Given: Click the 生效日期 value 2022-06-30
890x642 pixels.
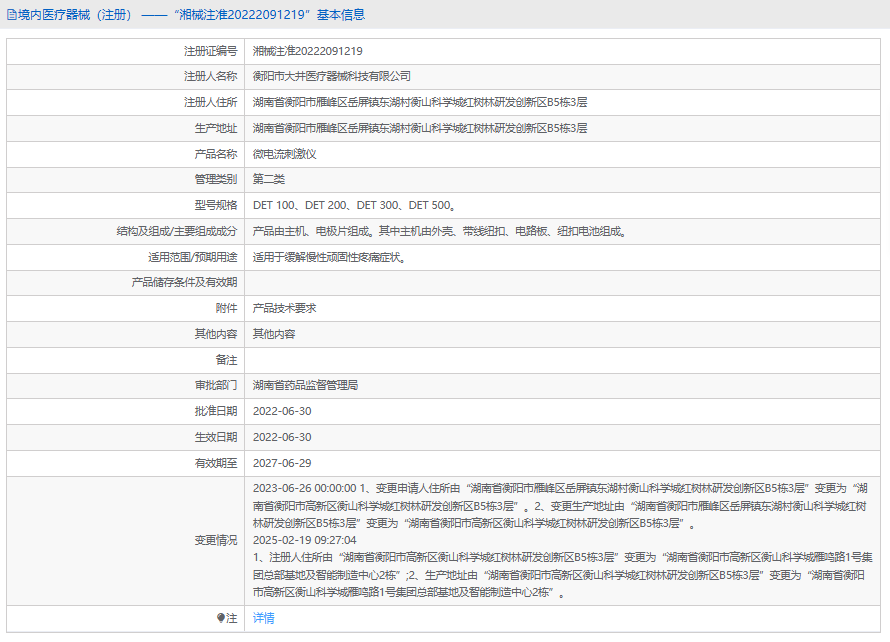Looking at the screenshot, I should [x=282, y=437].
